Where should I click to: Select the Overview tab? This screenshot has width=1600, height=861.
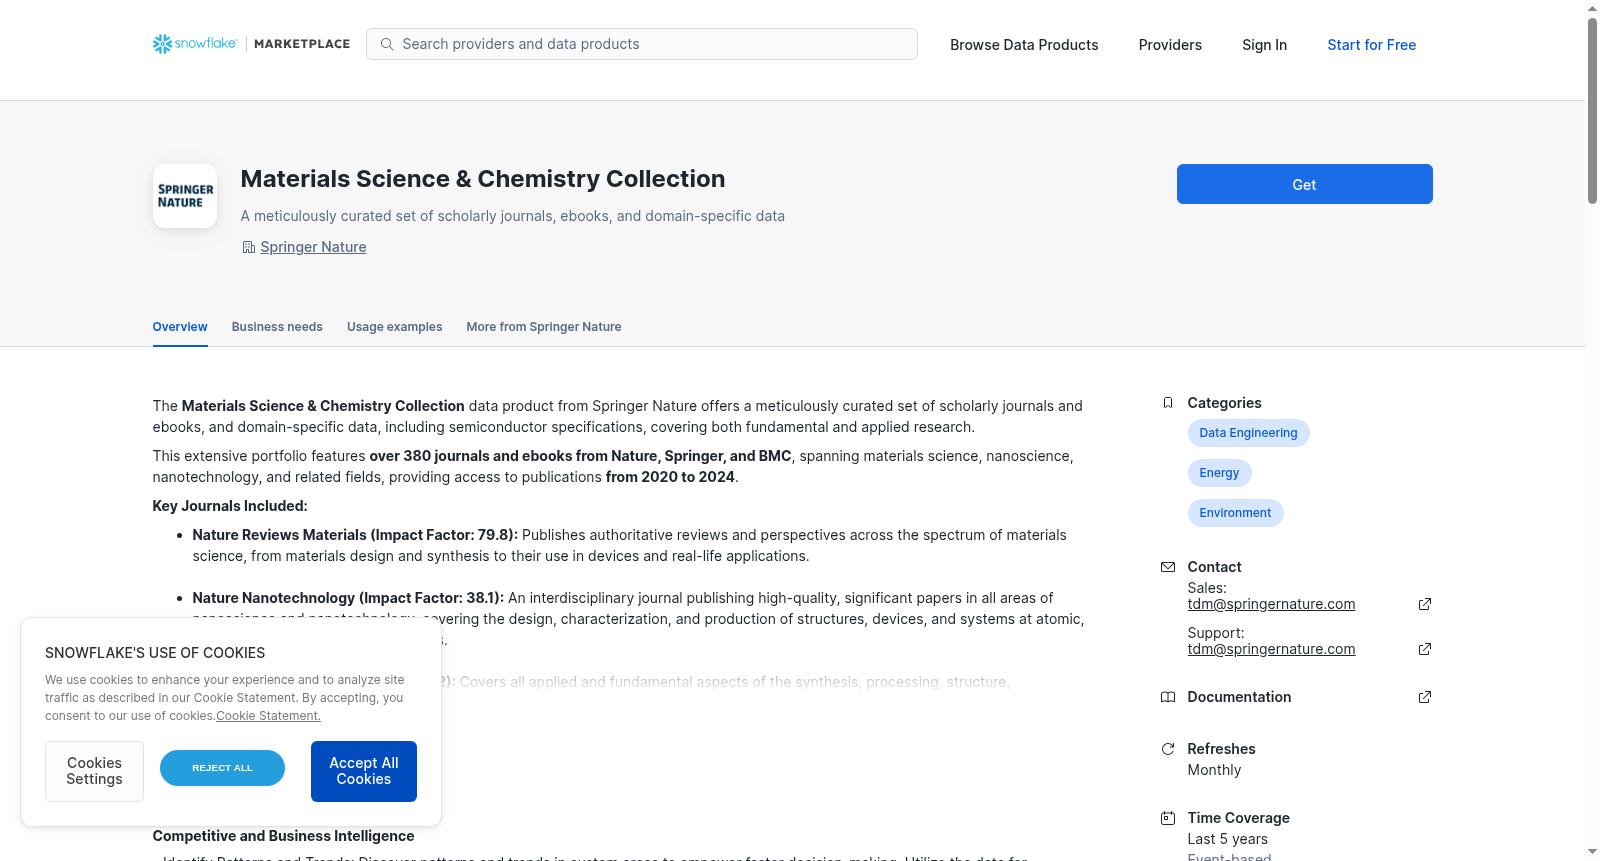(x=180, y=327)
